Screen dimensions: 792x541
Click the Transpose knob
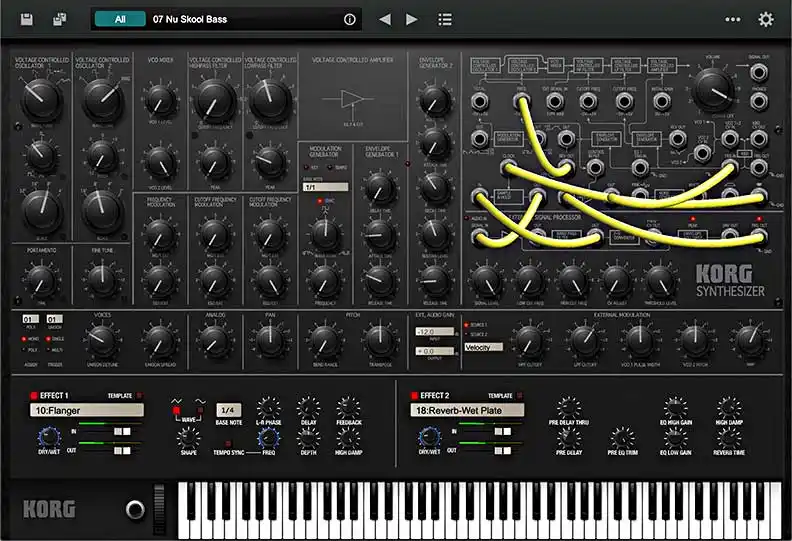pyautogui.click(x=380, y=340)
